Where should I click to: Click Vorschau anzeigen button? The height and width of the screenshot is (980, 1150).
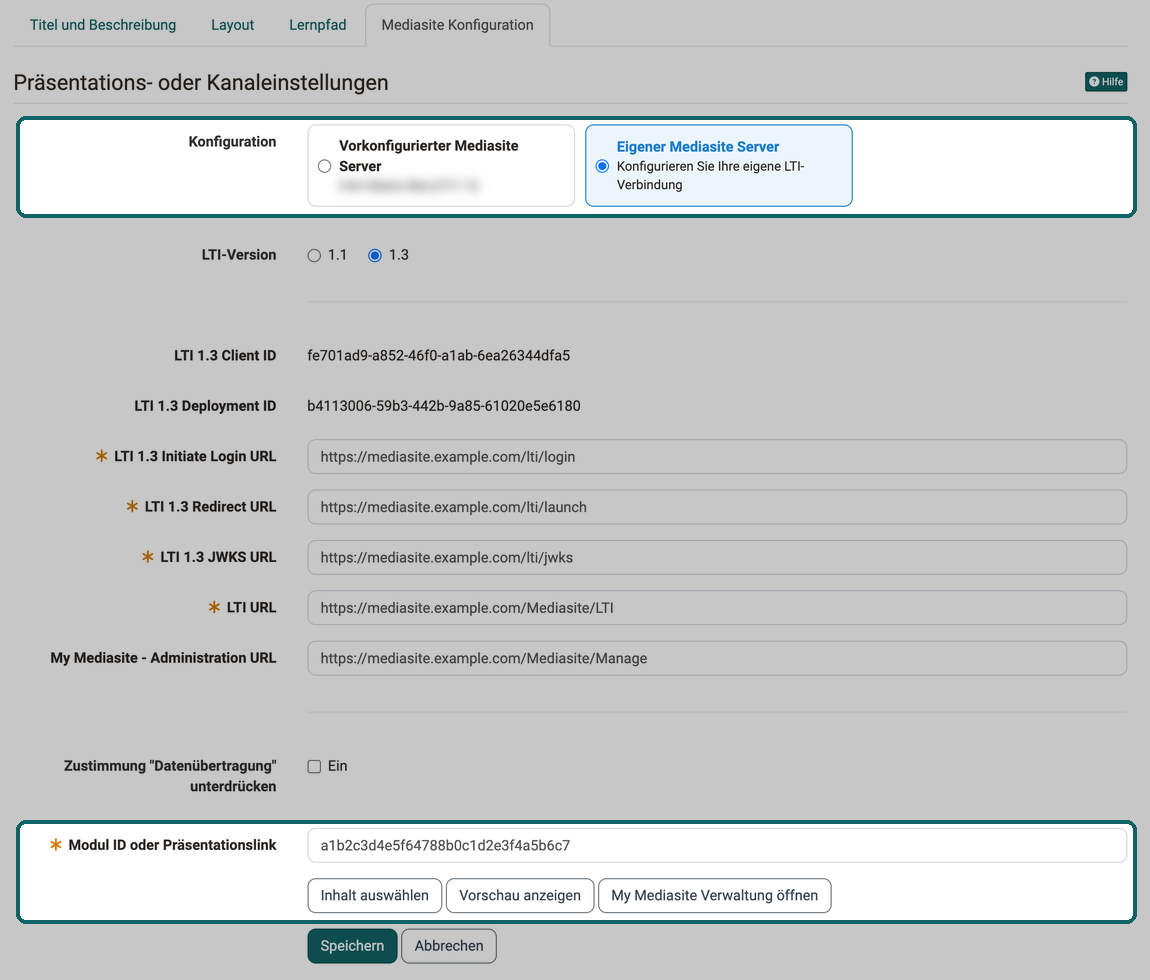(x=519, y=896)
